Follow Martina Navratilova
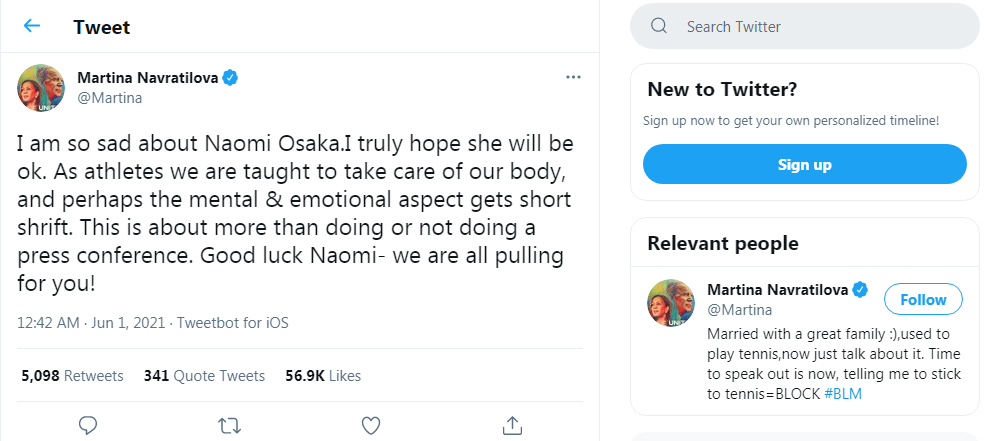This screenshot has width=1006, height=441. pos(923,299)
